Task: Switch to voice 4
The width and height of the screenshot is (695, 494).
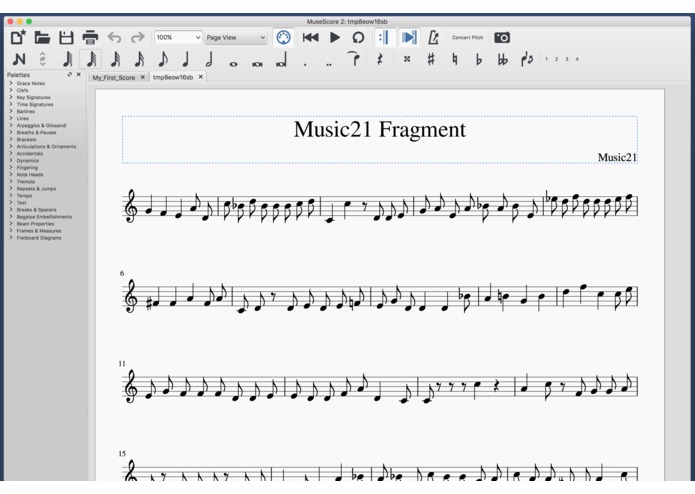Action: click(577, 59)
